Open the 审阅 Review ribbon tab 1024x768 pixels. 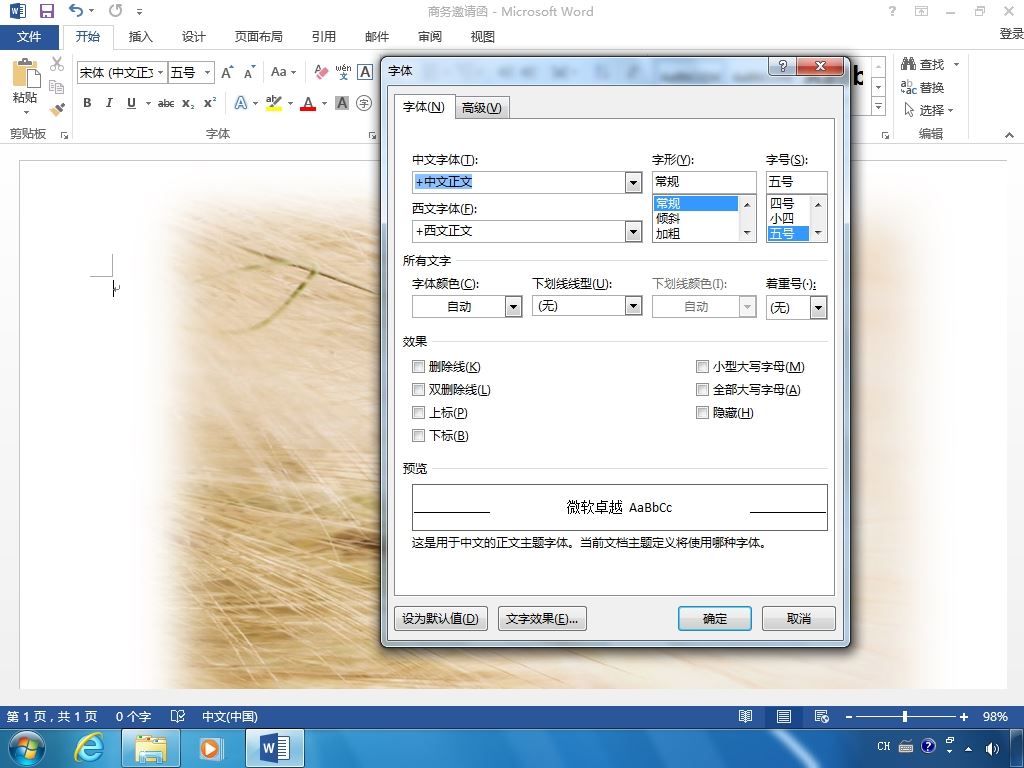429,37
